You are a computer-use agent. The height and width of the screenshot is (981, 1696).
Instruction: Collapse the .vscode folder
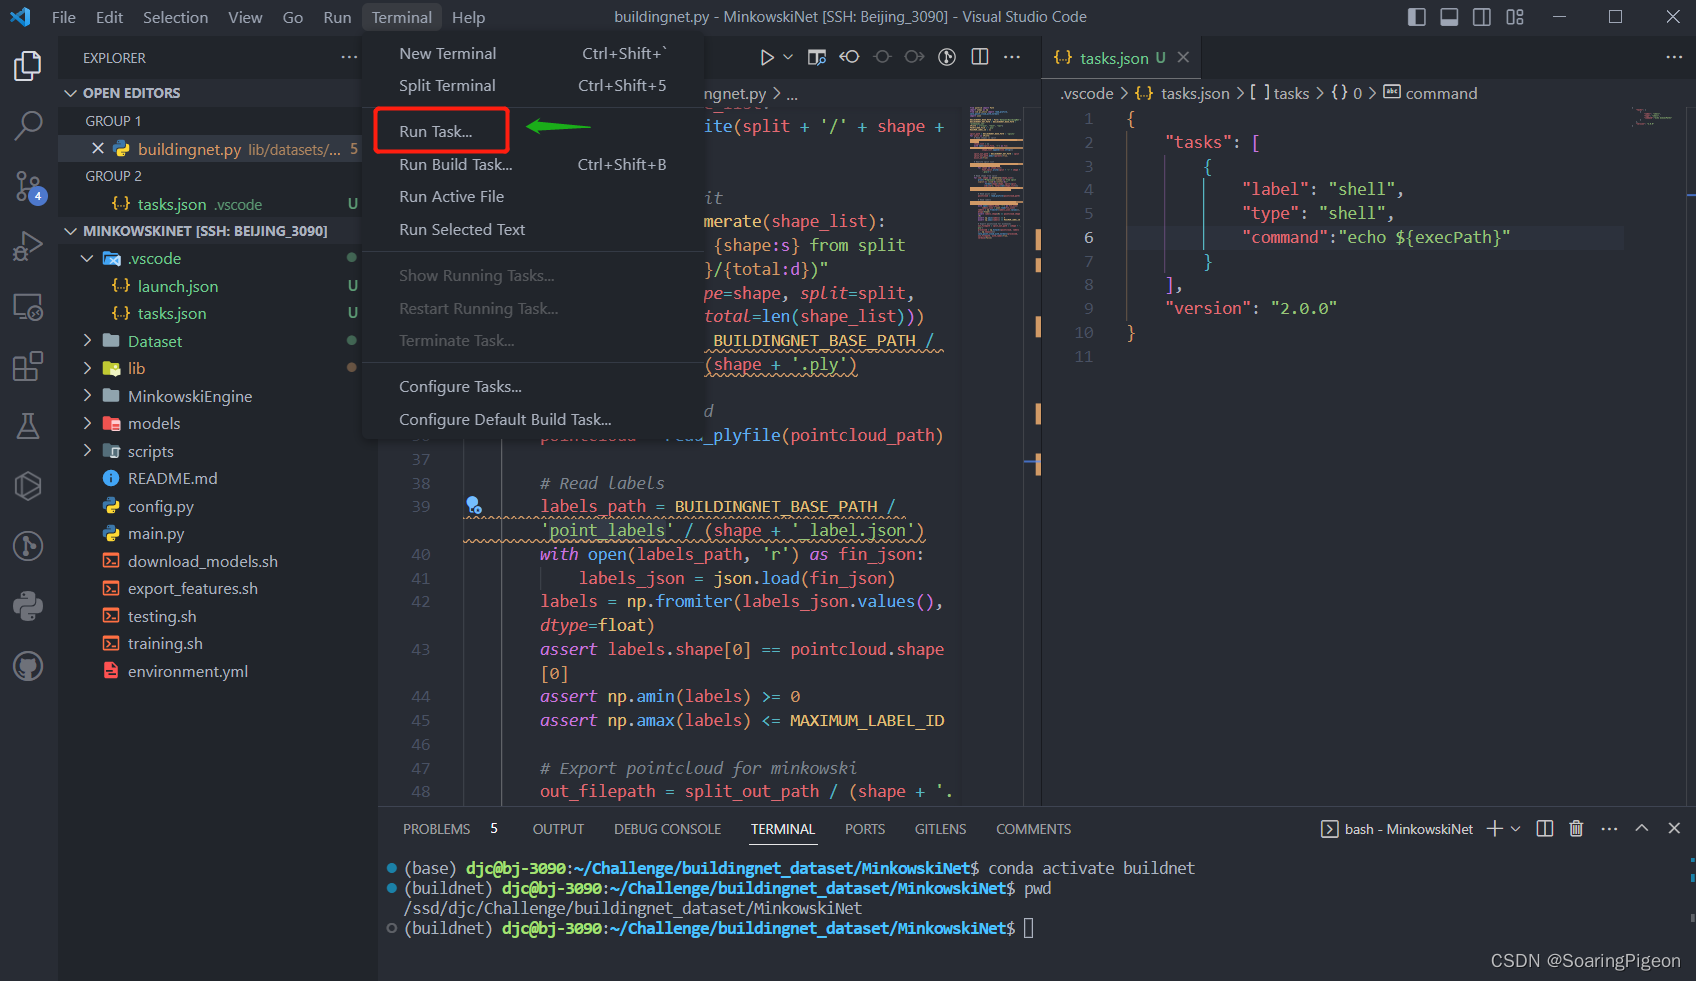click(x=87, y=258)
